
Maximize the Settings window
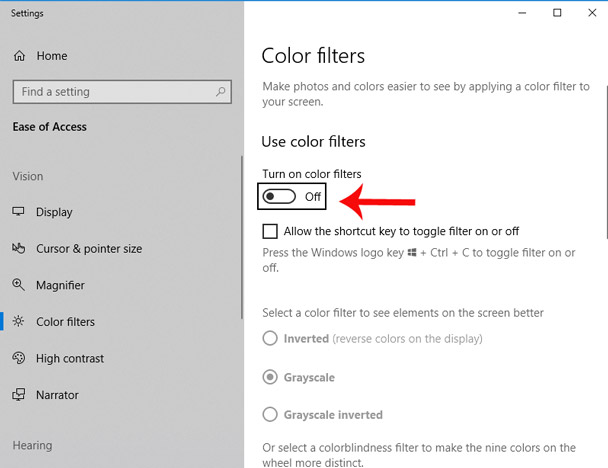(557, 13)
